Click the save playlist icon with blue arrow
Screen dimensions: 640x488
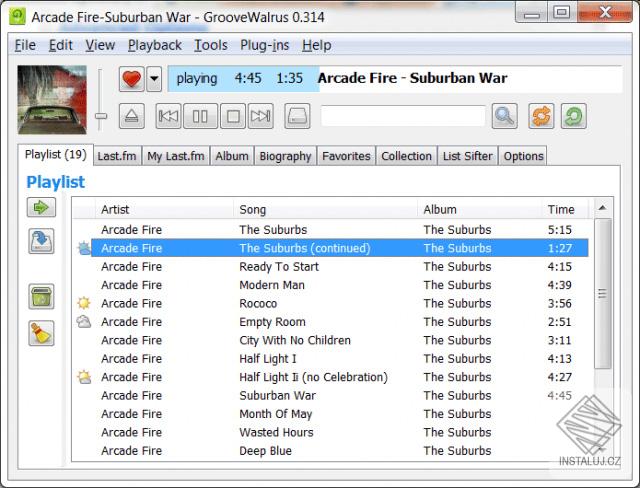click(41, 241)
